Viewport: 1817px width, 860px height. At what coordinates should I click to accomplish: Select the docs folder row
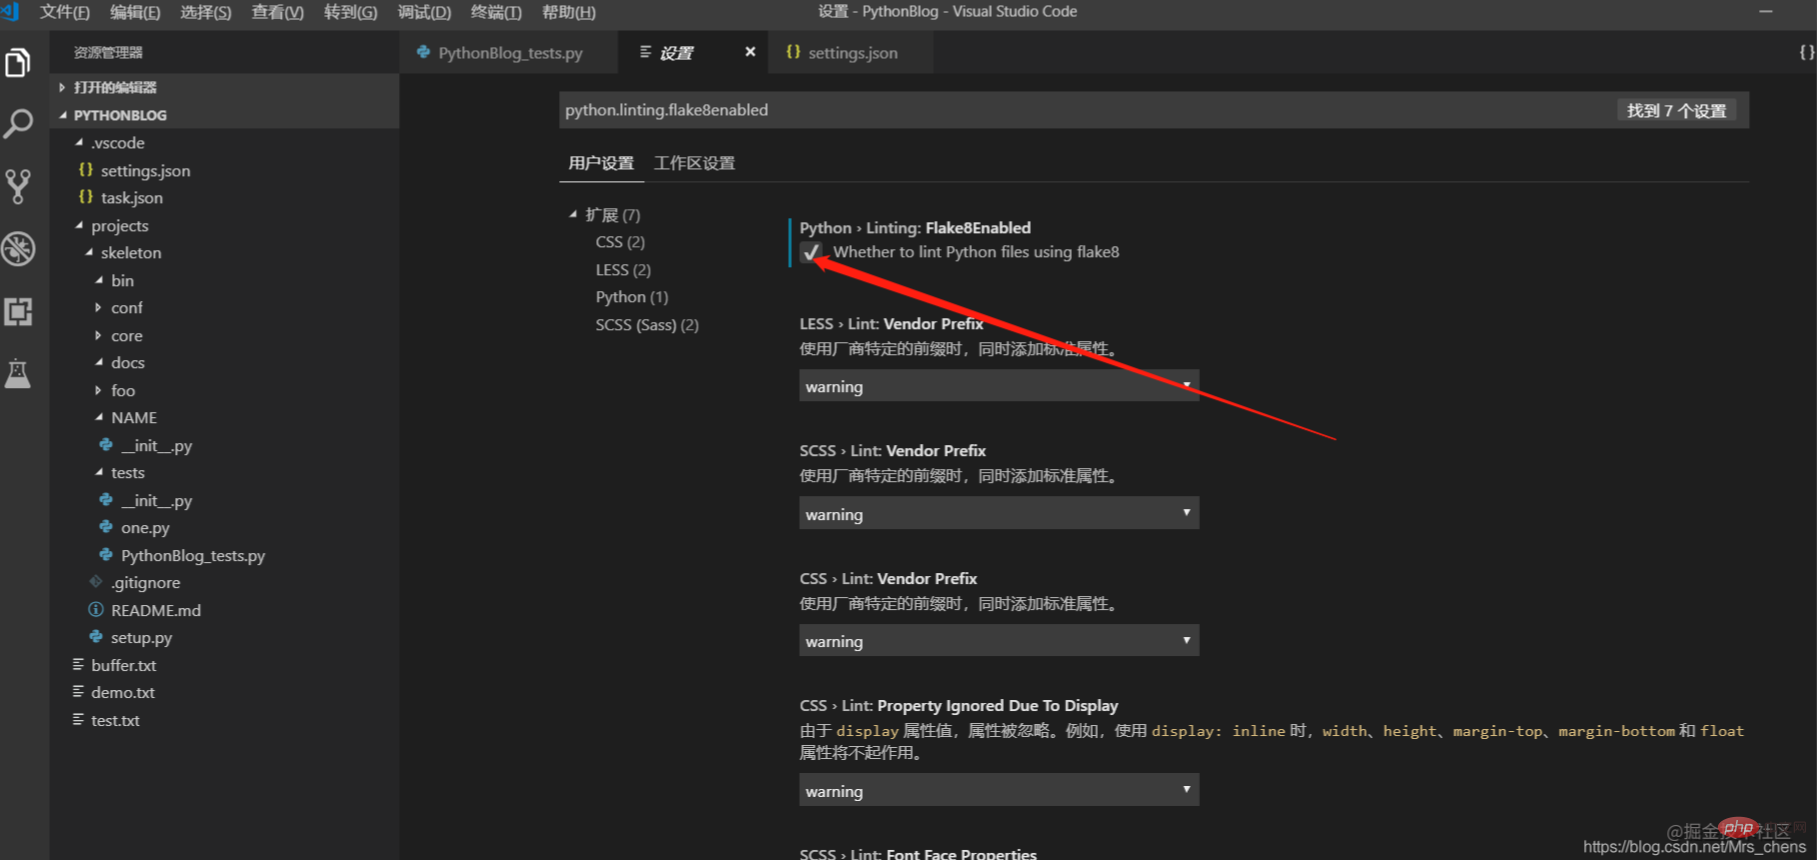point(224,362)
